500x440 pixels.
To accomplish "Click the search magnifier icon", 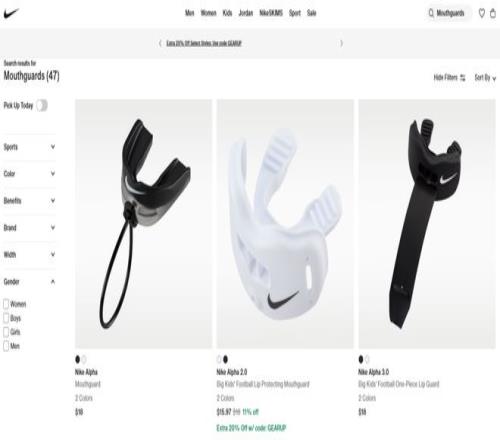I will (431, 13).
